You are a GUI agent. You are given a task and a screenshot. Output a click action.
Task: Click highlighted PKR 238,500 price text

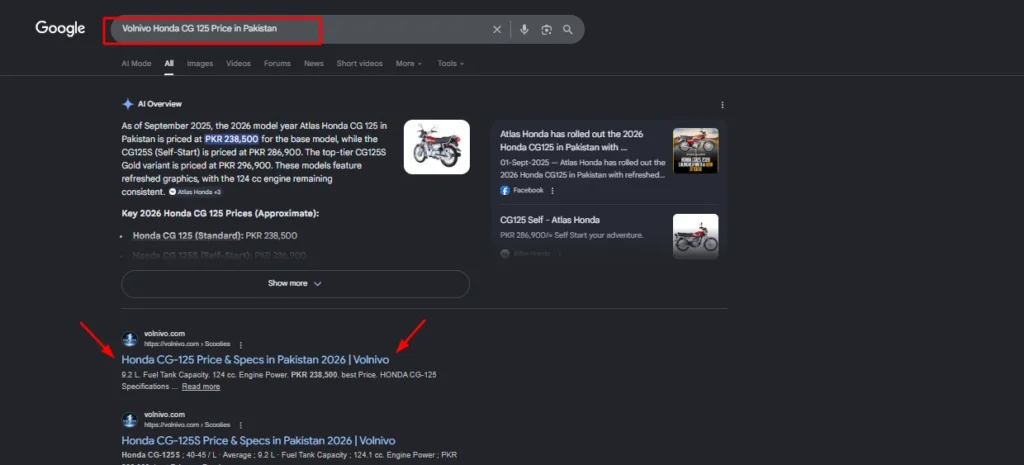coord(232,139)
